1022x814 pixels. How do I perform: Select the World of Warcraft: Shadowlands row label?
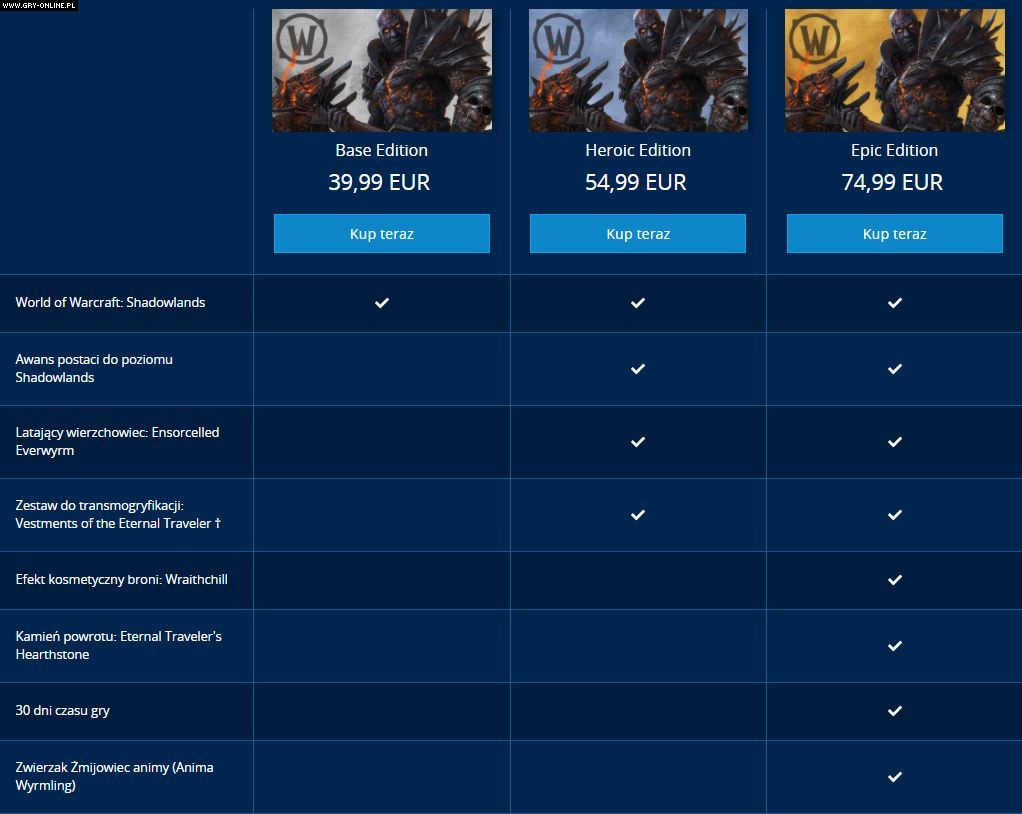point(110,303)
